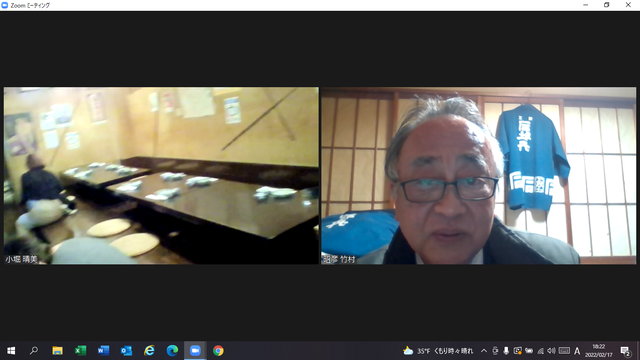
Task: Restore down the Zoom meeting window
Action: pos(607,5)
